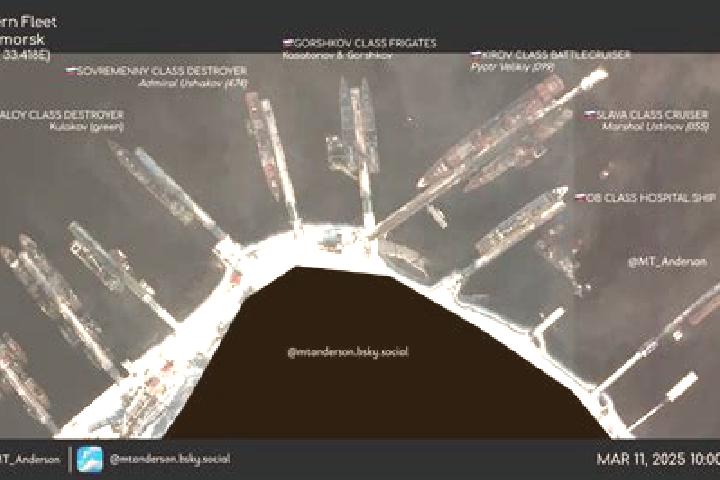The width and height of the screenshot is (720, 480).
Task: Click the Kulakov (green) ship name
Action: tap(87, 126)
